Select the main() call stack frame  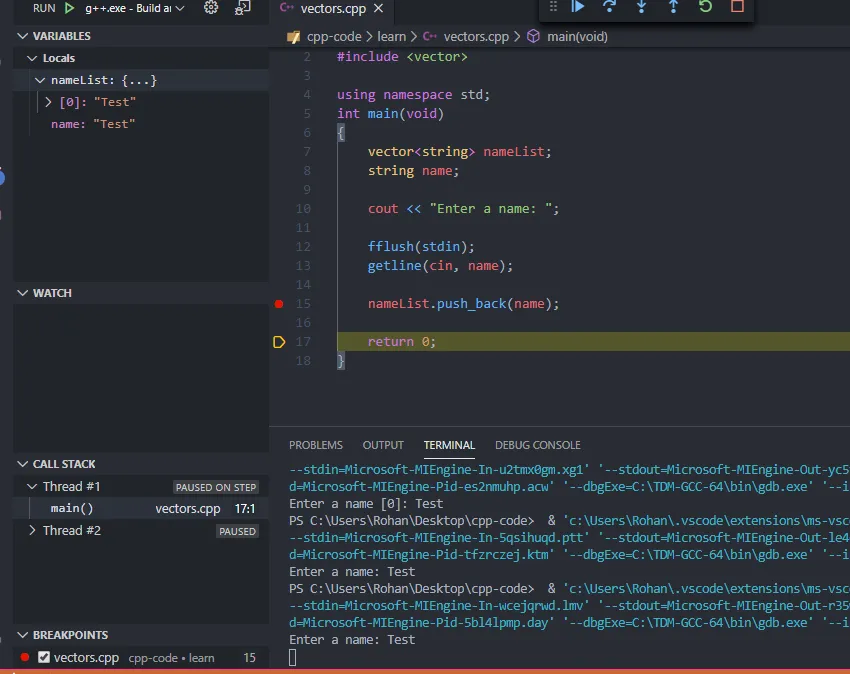click(x=72, y=508)
